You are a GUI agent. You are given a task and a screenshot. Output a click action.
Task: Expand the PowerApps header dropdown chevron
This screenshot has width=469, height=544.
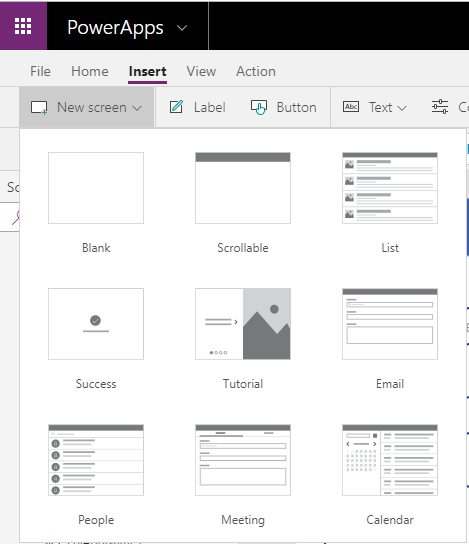point(182,27)
